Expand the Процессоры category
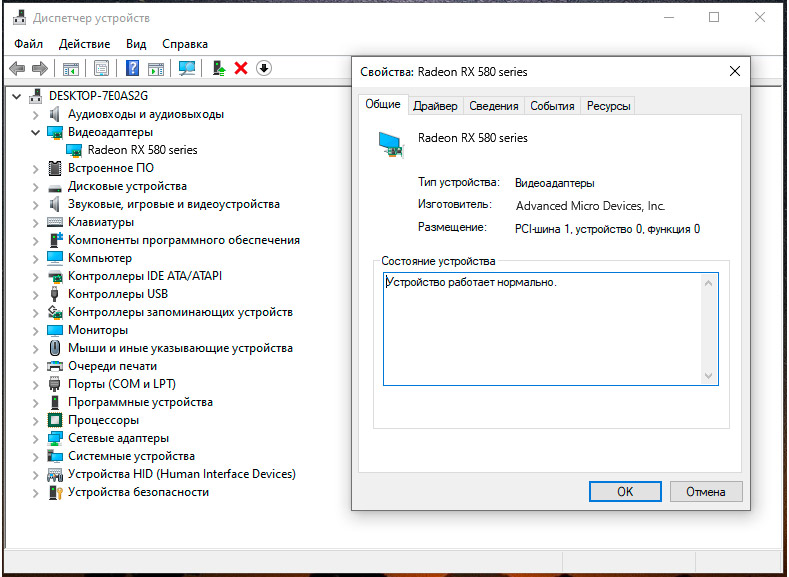Screen dimensions: 789x577 click(x=36, y=420)
